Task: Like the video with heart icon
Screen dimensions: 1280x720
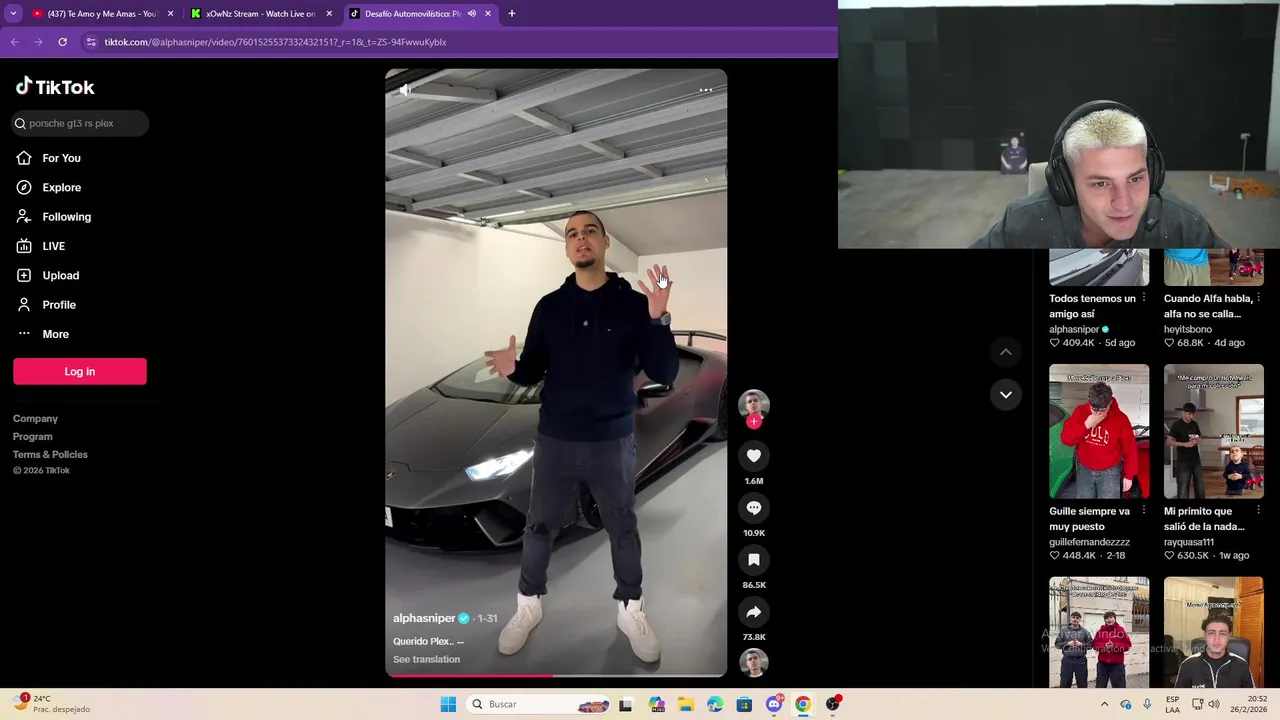Action: [x=754, y=456]
